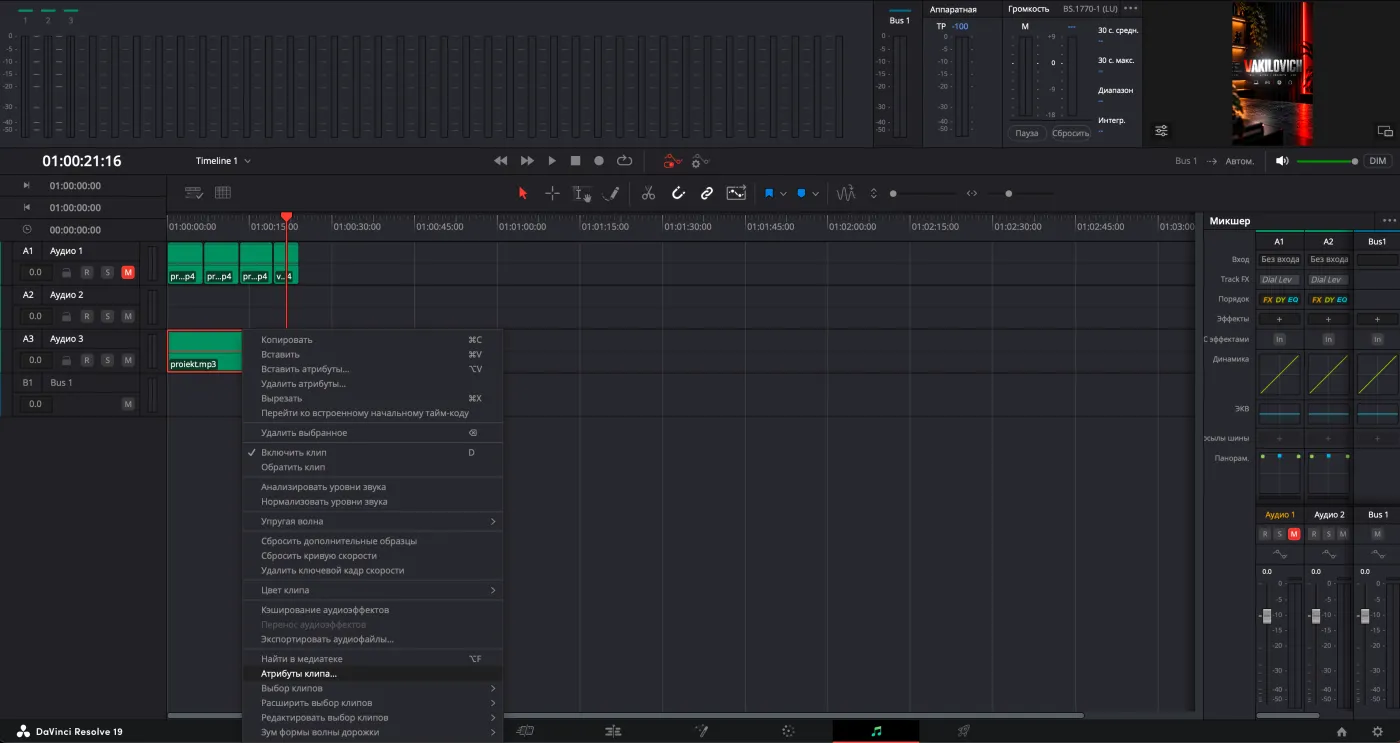Open project settings gear icon
This screenshot has width=1400, height=743.
coord(1377,731)
